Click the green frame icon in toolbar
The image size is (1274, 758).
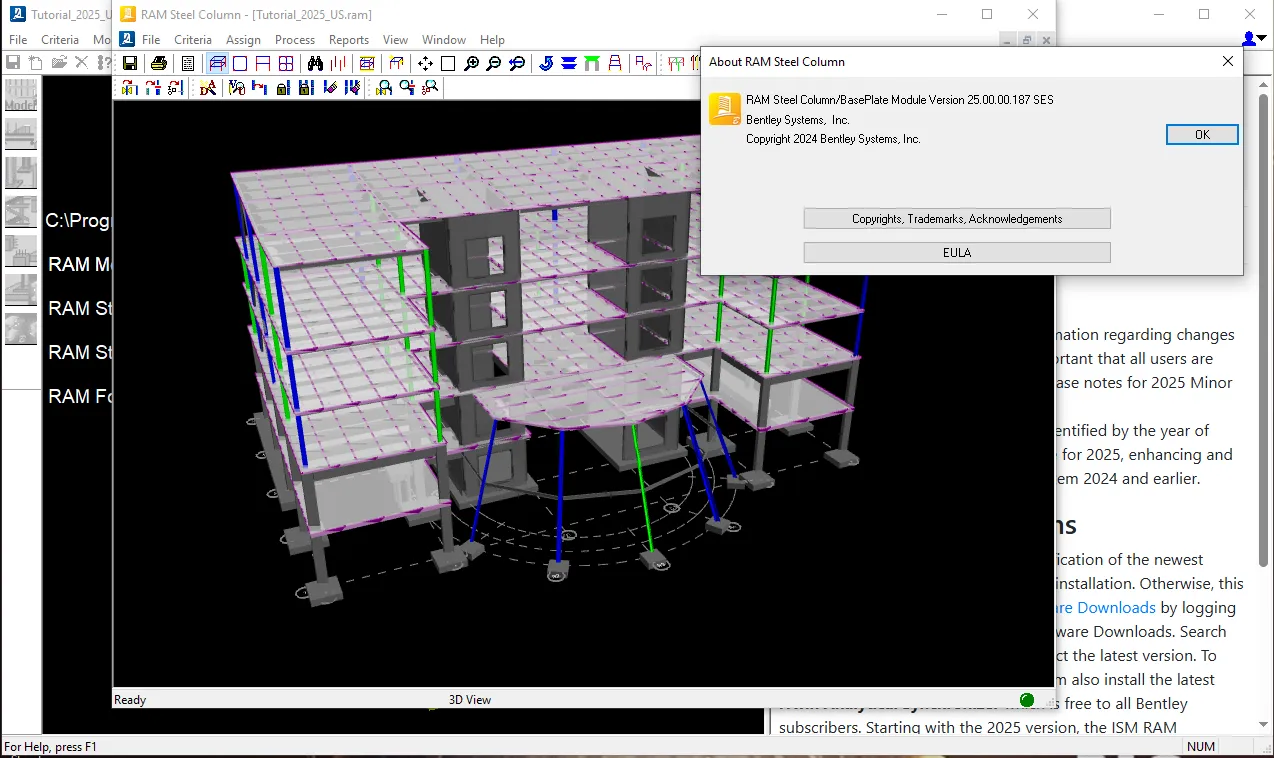click(592, 63)
